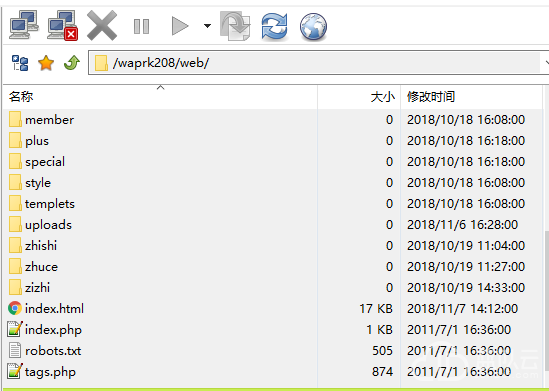Click the text file icon of robots.txt
The height and width of the screenshot is (391, 549).
click(x=15, y=350)
